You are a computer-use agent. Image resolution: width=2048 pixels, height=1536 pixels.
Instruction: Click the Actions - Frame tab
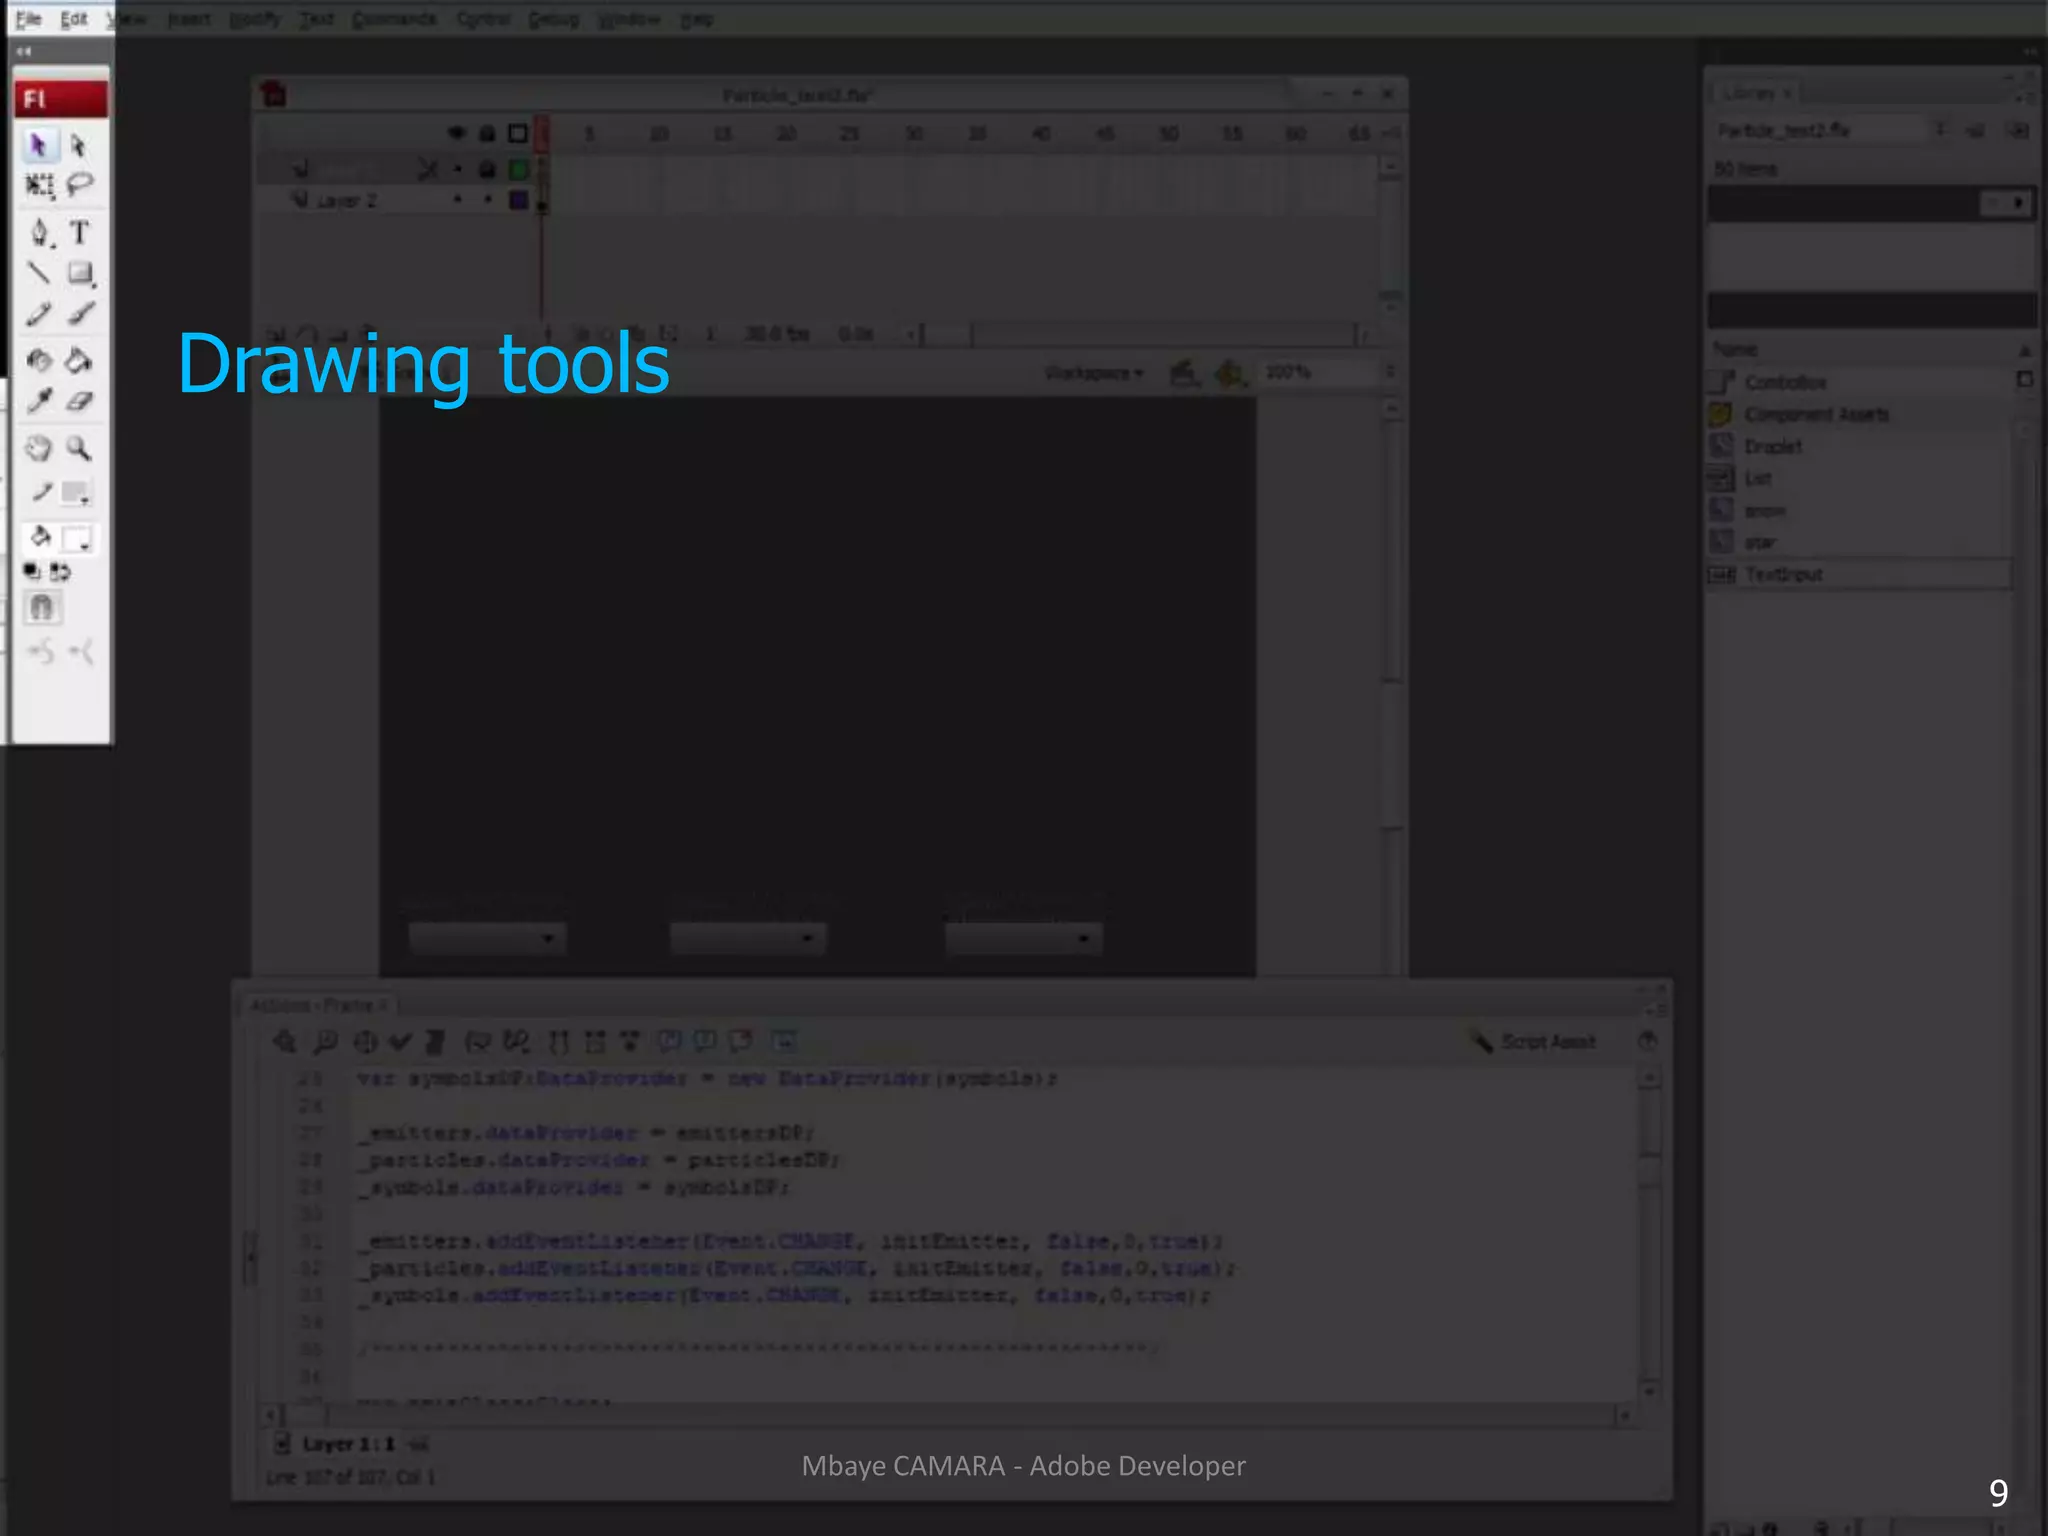pos(318,1005)
